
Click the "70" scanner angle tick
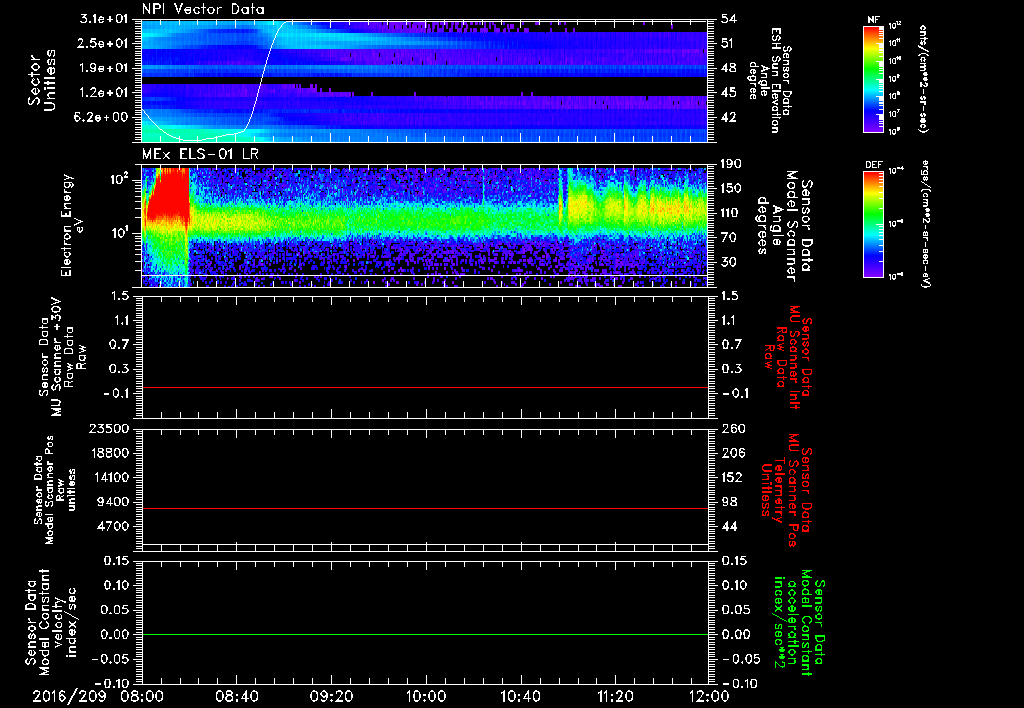click(729, 238)
